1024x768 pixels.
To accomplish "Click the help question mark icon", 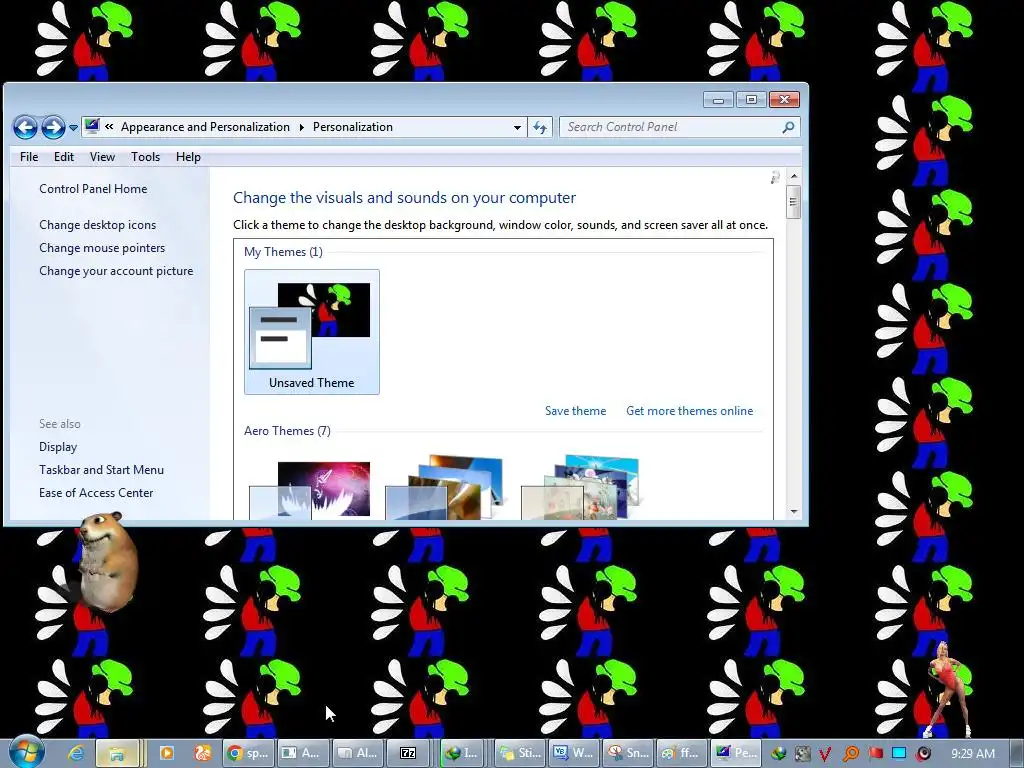I will coord(775,177).
